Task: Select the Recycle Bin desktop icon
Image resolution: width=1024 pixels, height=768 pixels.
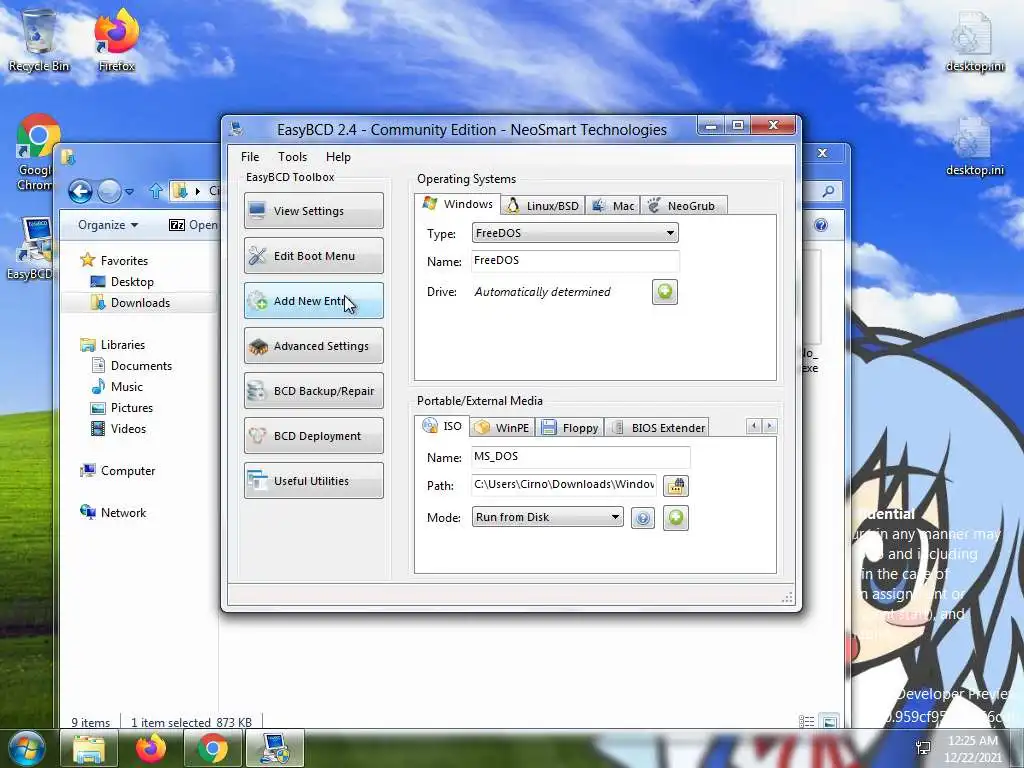Action: (x=39, y=40)
